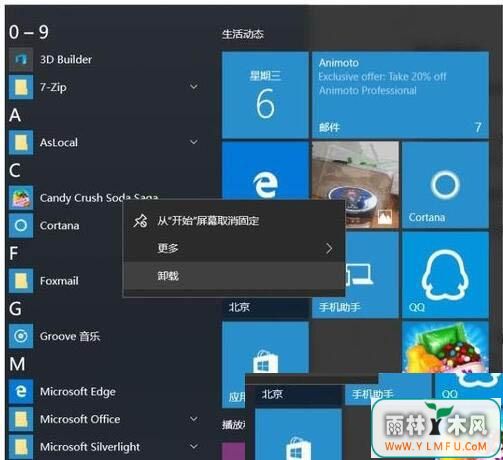Open the Cortana circle tile
This screenshot has height=460, width=503.
[x=445, y=185]
